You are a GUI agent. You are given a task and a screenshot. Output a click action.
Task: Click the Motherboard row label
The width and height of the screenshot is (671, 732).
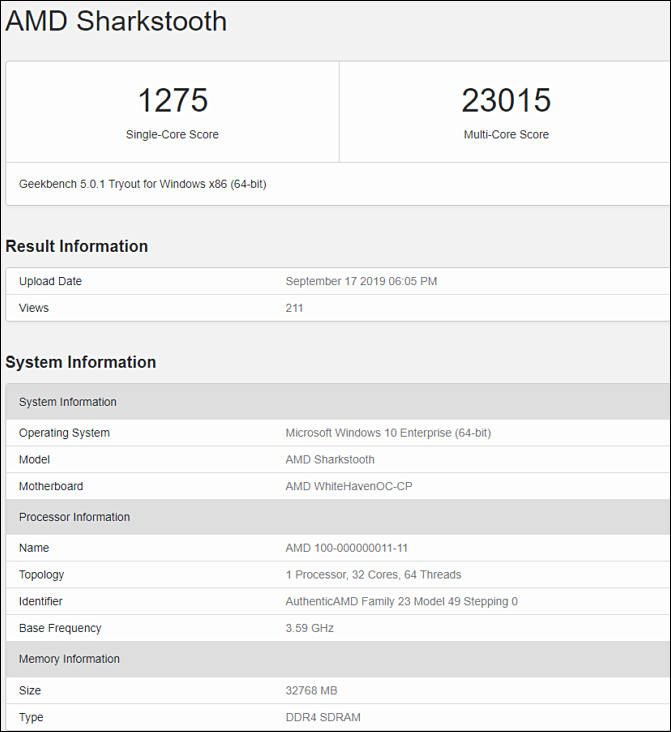(x=51, y=486)
